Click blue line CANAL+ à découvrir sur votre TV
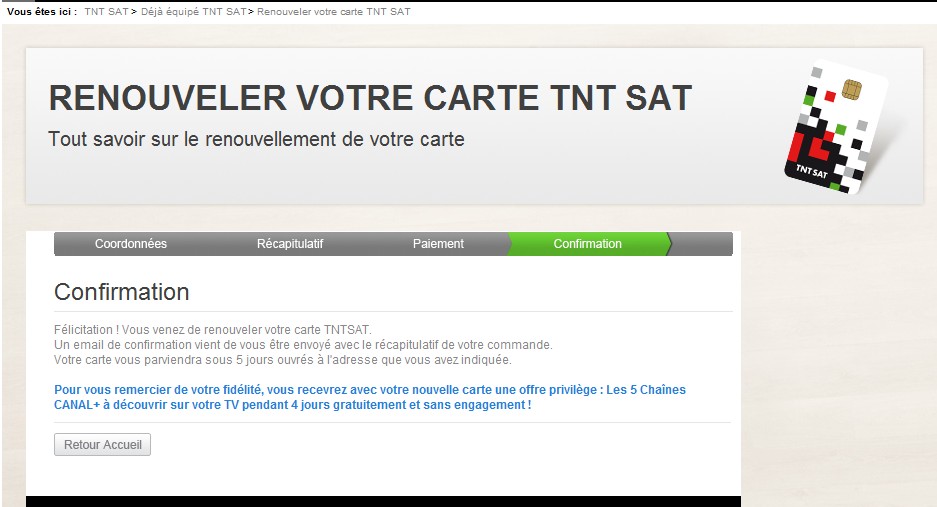This screenshot has width=937, height=507. (x=293, y=405)
